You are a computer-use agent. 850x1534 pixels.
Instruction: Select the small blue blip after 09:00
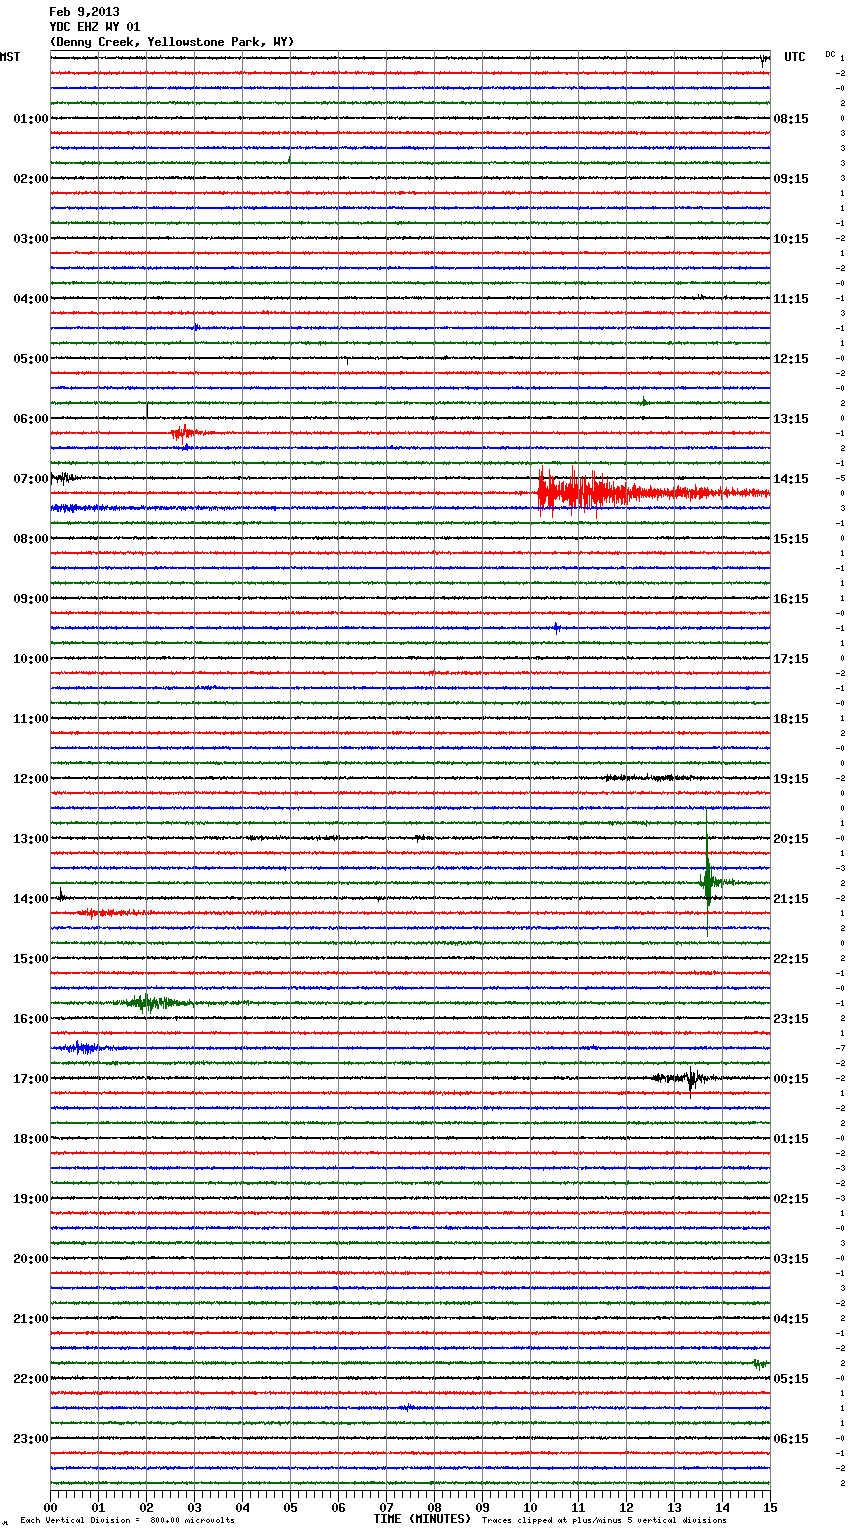point(557,628)
